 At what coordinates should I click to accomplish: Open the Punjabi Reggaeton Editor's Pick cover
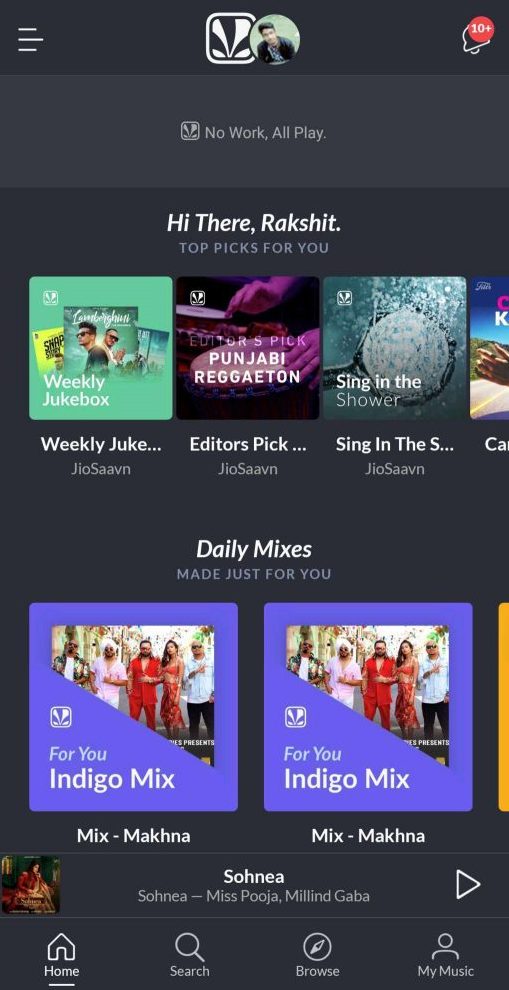tap(248, 348)
